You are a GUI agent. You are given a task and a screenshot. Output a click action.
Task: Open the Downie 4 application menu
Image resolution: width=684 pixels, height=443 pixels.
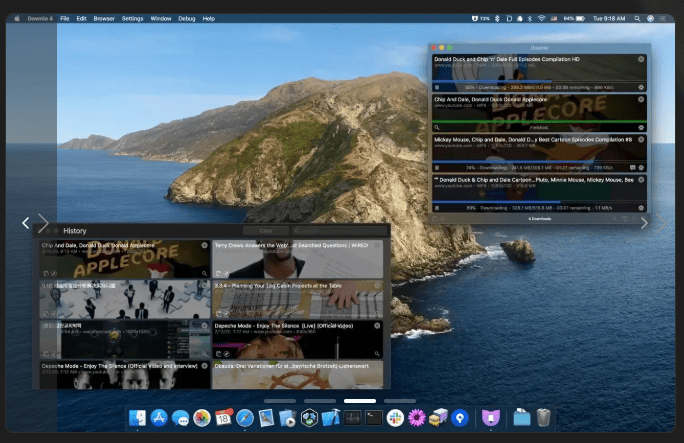point(40,18)
